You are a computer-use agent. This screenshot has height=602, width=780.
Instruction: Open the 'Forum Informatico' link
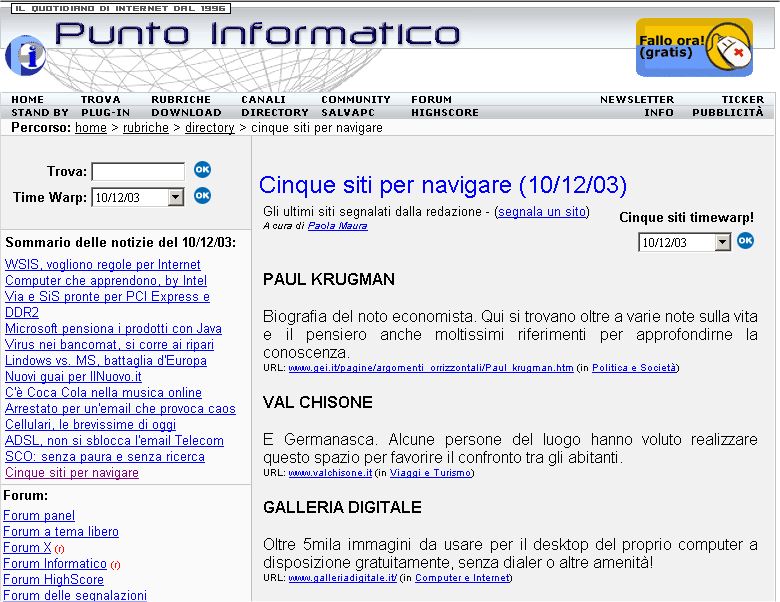[x=55, y=563]
